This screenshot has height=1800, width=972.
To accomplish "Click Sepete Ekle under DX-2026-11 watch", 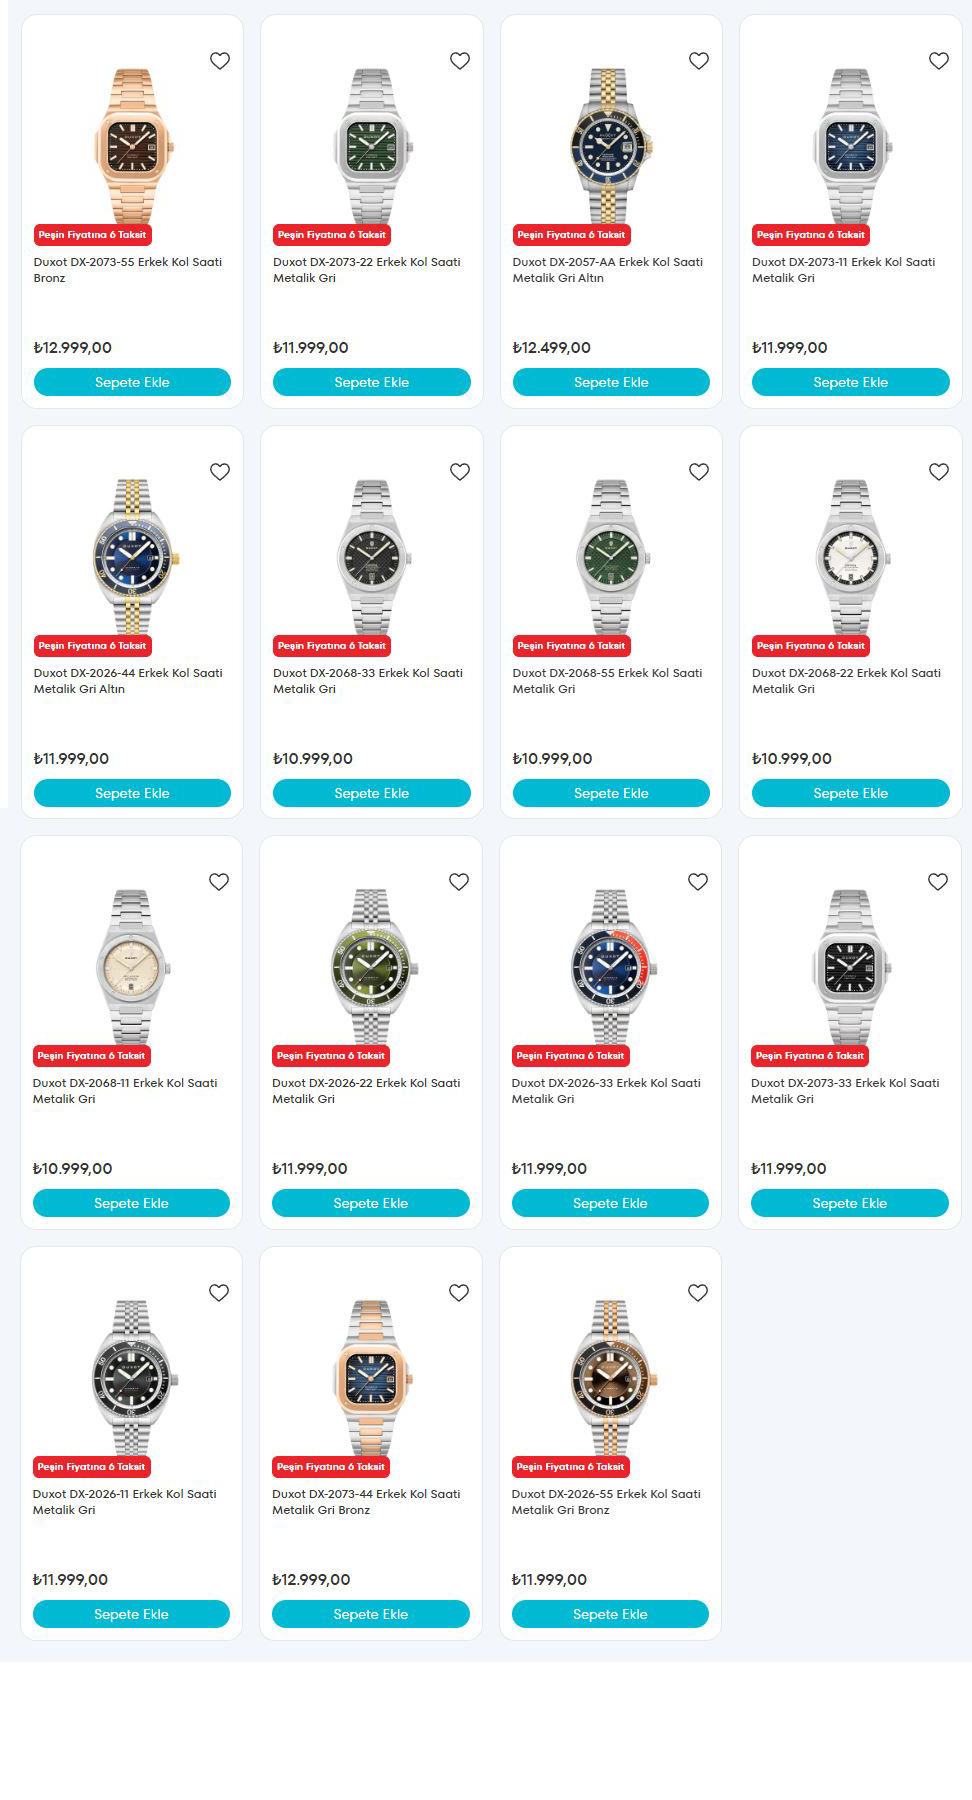I will click(x=131, y=1614).
